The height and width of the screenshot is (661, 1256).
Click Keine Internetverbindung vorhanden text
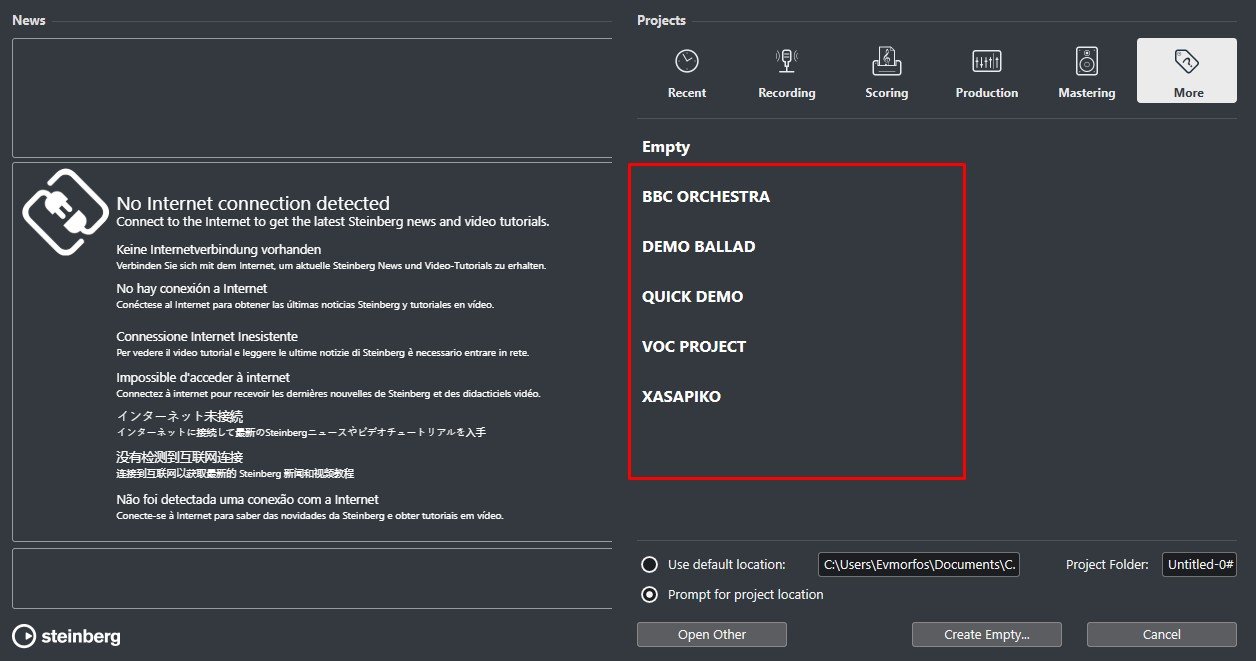[x=218, y=249]
